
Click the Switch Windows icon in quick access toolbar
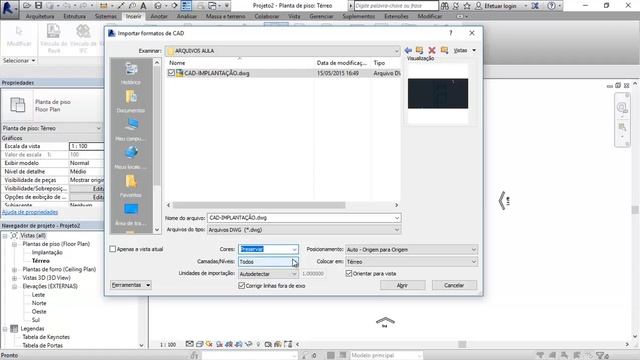tap(212, 6)
